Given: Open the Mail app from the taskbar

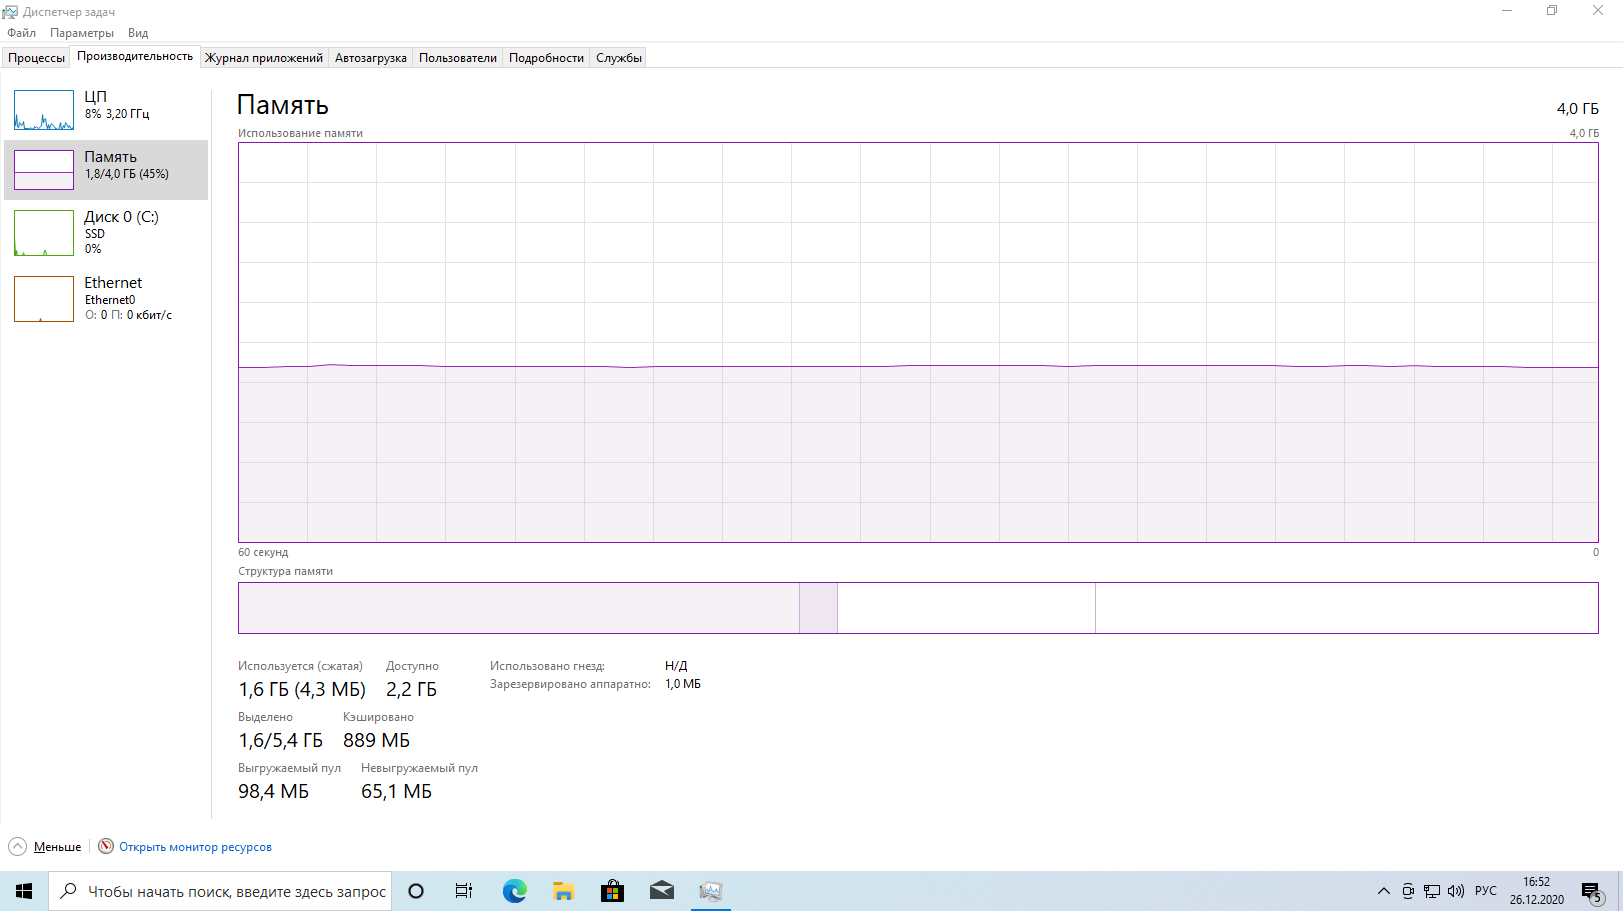Looking at the screenshot, I should 661,891.
